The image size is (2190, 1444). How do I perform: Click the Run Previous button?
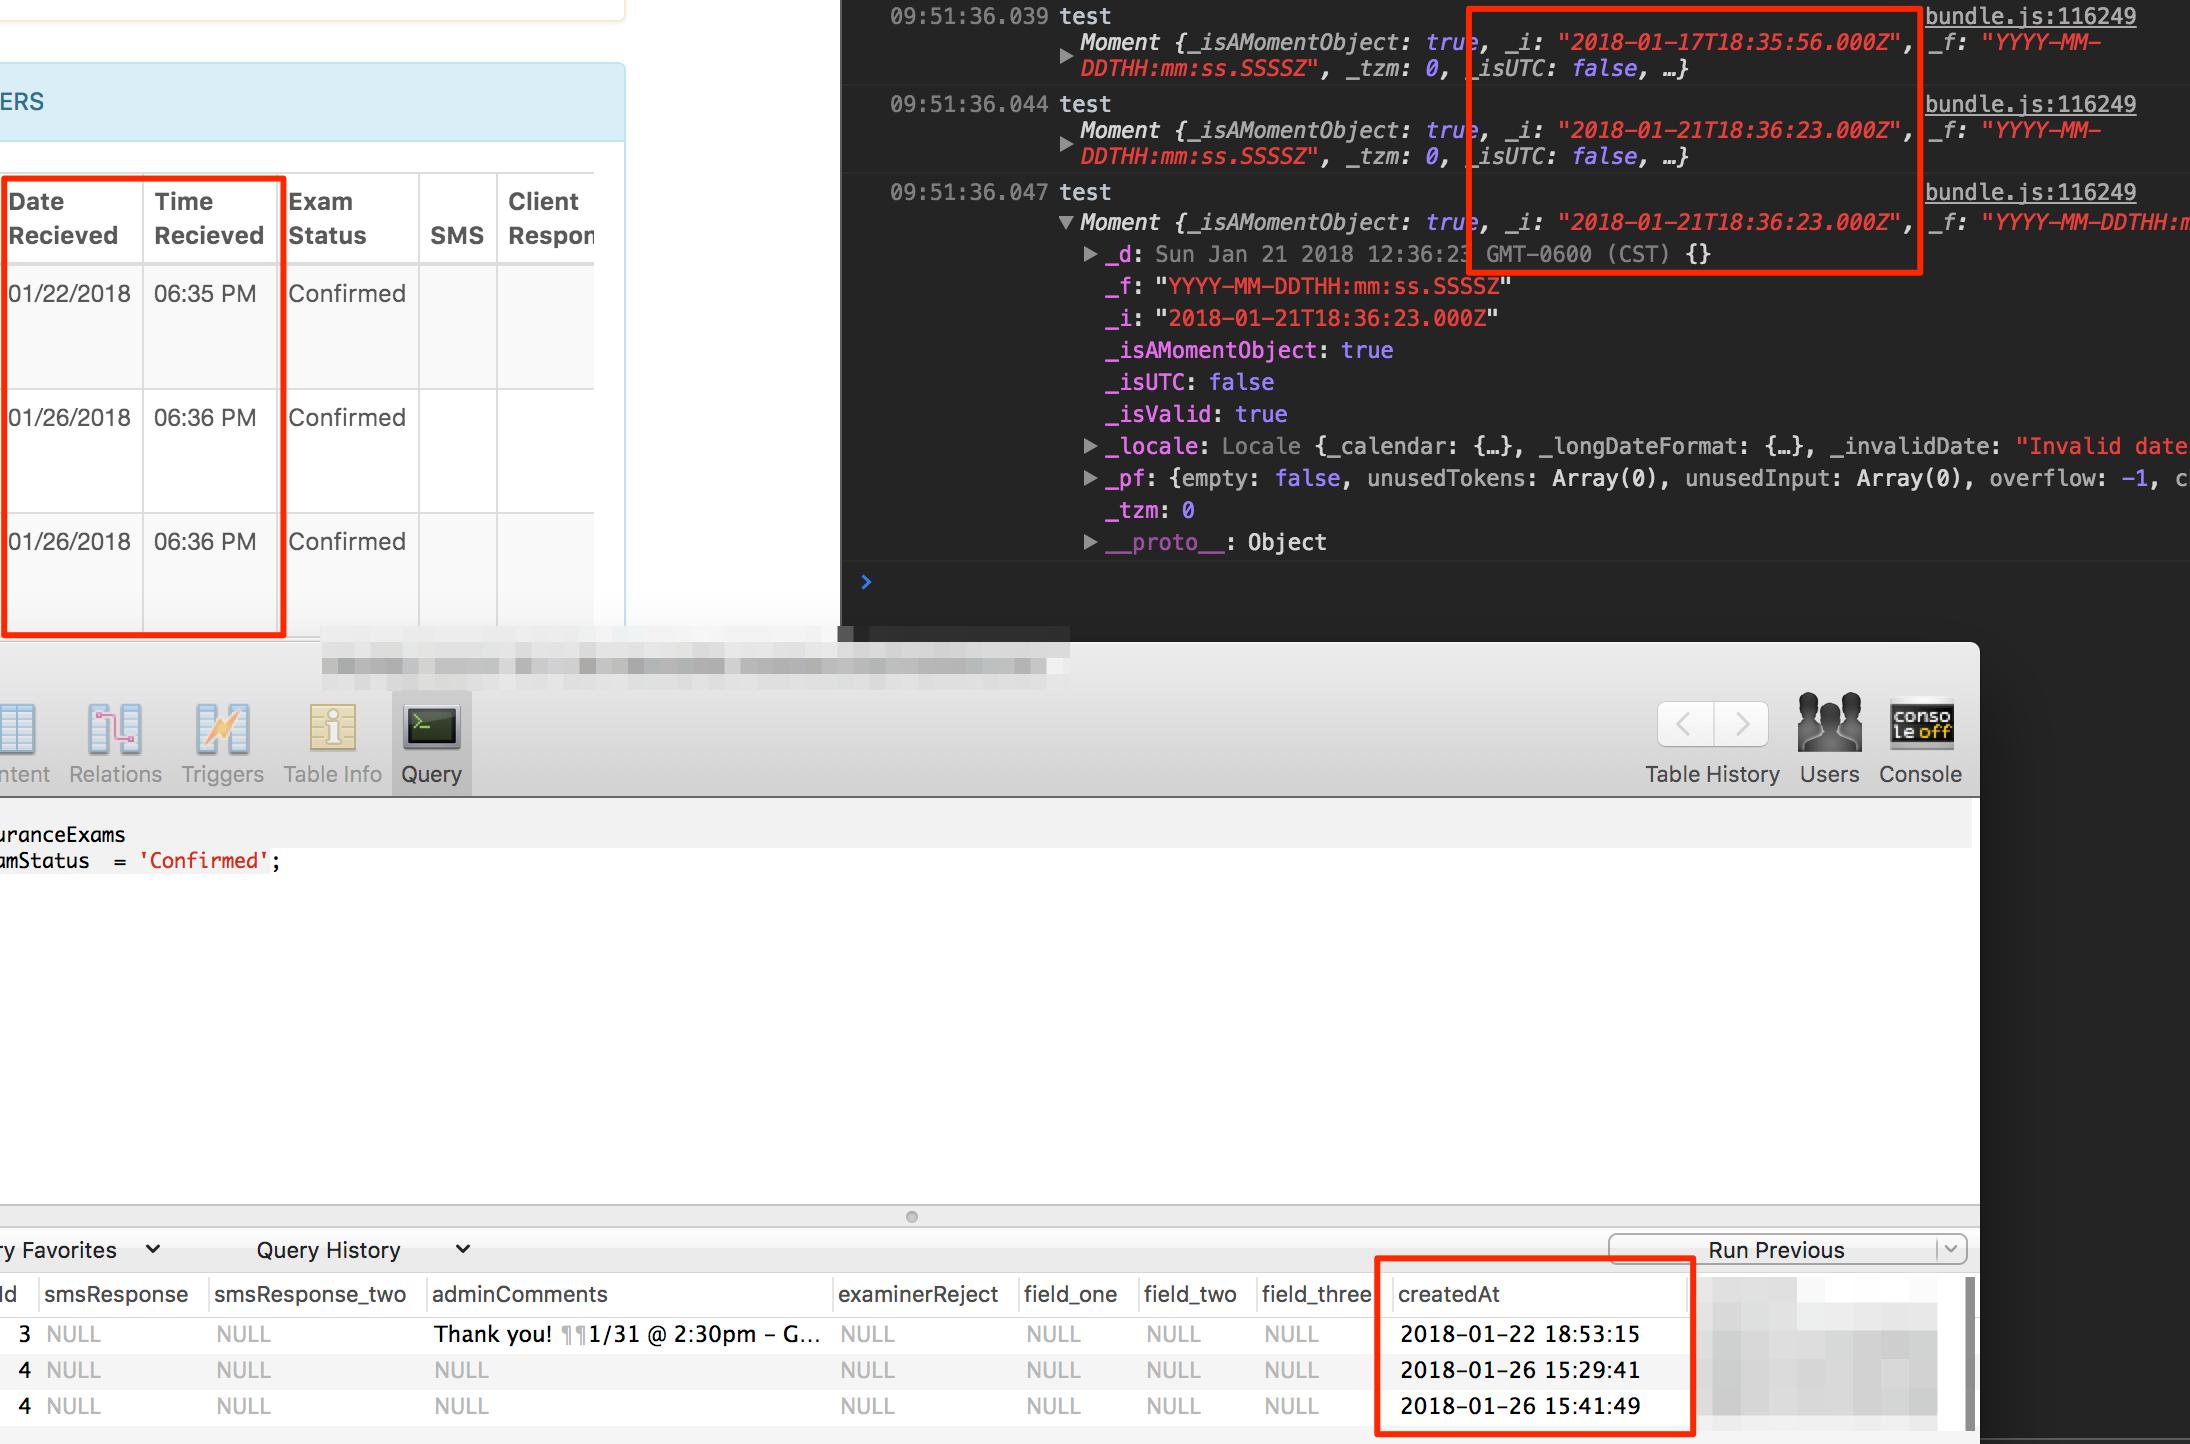[1777, 1249]
